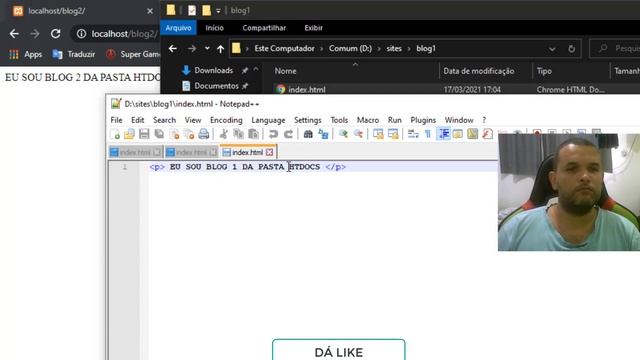Save the document with the floppy icon
The image size is (640, 360).
(x=144, y=134)
